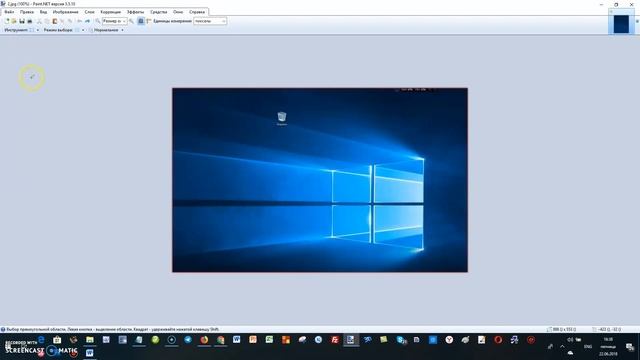This screenshot has height=360, width=640.
Task: Open the taskbar clock and date
Action: [x=608, y=347]
